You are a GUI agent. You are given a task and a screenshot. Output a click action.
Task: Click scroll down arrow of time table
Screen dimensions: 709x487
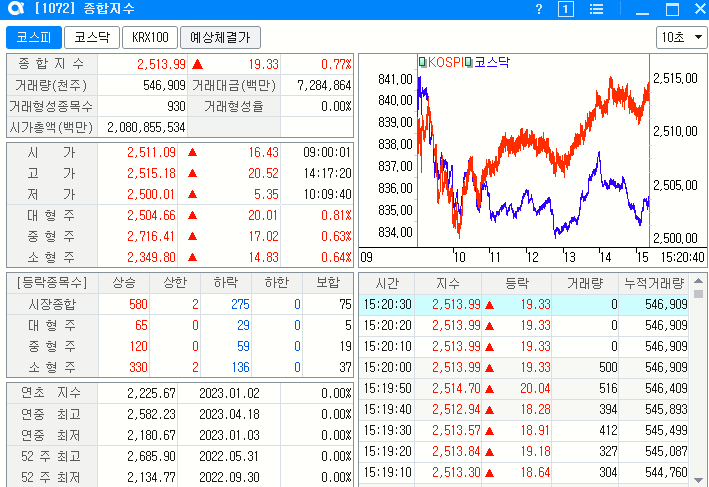698,480
